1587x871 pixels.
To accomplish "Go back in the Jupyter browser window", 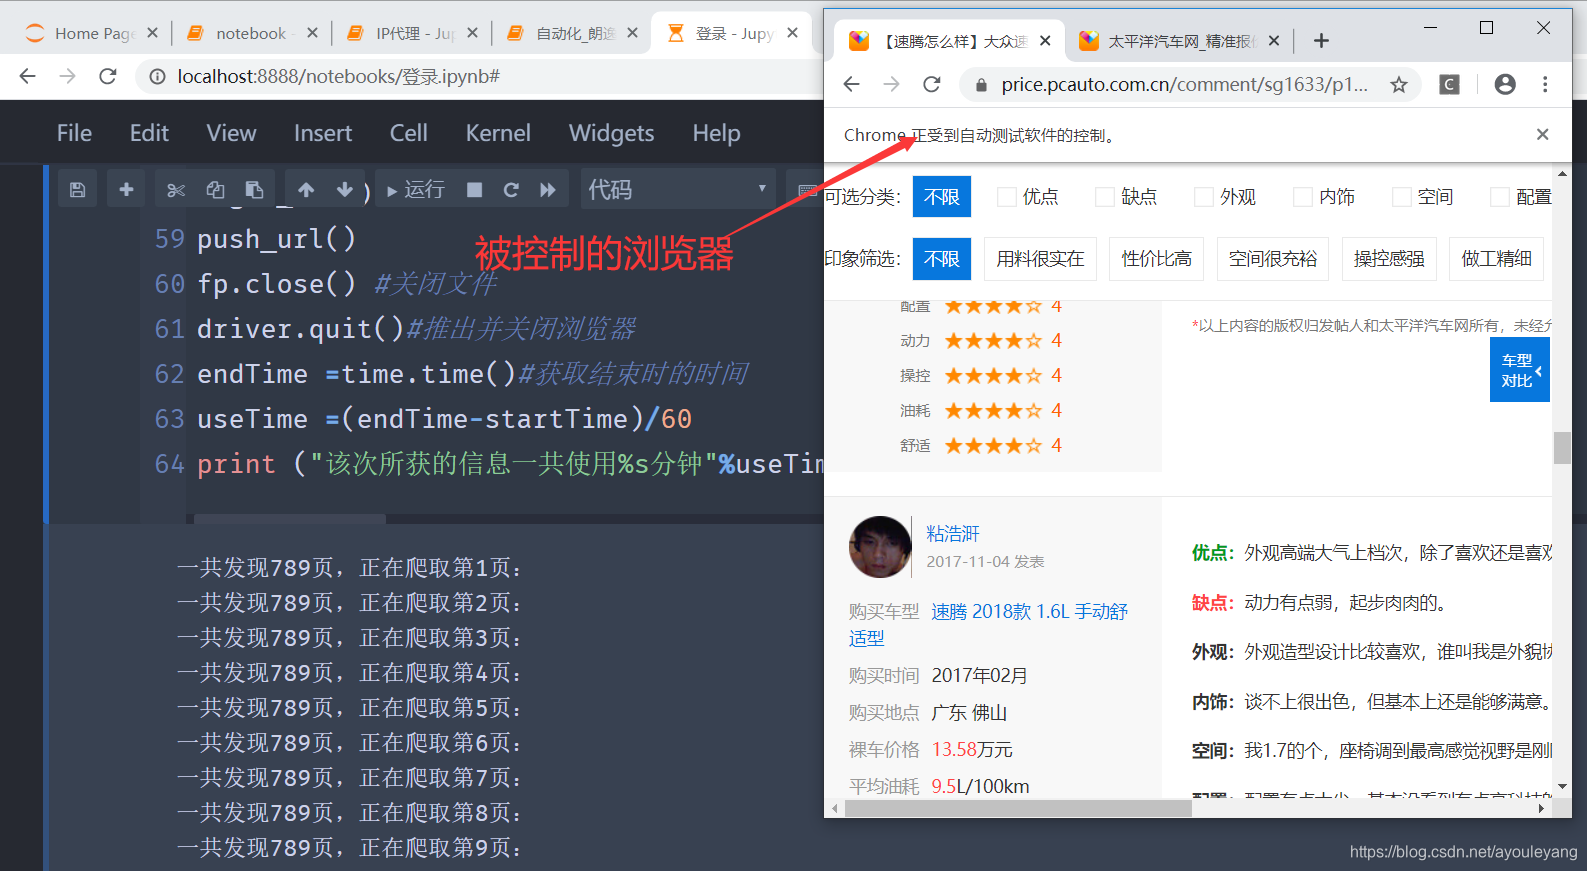I will click(x=28, y=76).
